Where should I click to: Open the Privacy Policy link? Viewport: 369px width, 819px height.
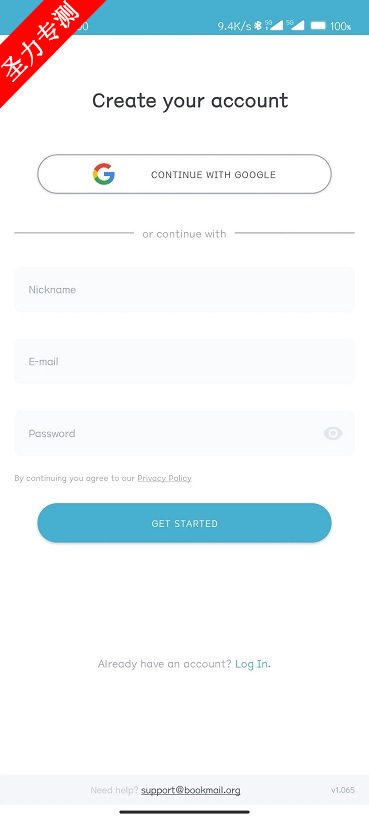pos(164,478)
